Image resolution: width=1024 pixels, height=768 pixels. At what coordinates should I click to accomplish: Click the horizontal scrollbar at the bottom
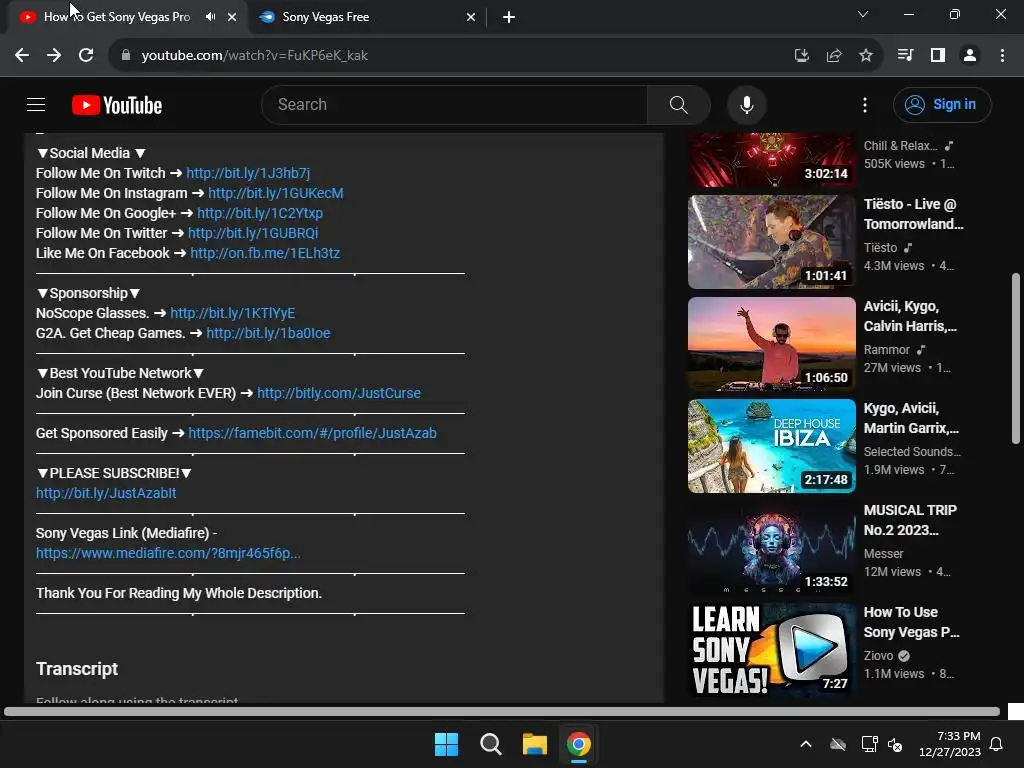(x=502, y=712)
